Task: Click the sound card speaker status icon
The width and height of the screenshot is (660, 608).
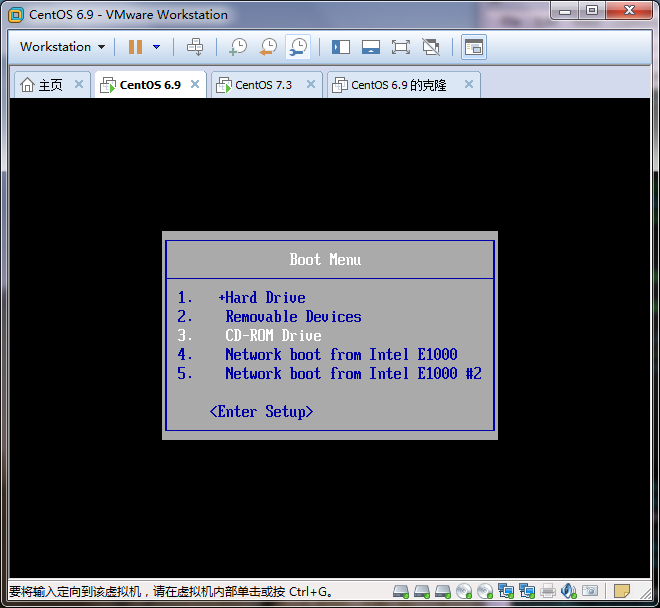Action: click(x=569, y=592)
